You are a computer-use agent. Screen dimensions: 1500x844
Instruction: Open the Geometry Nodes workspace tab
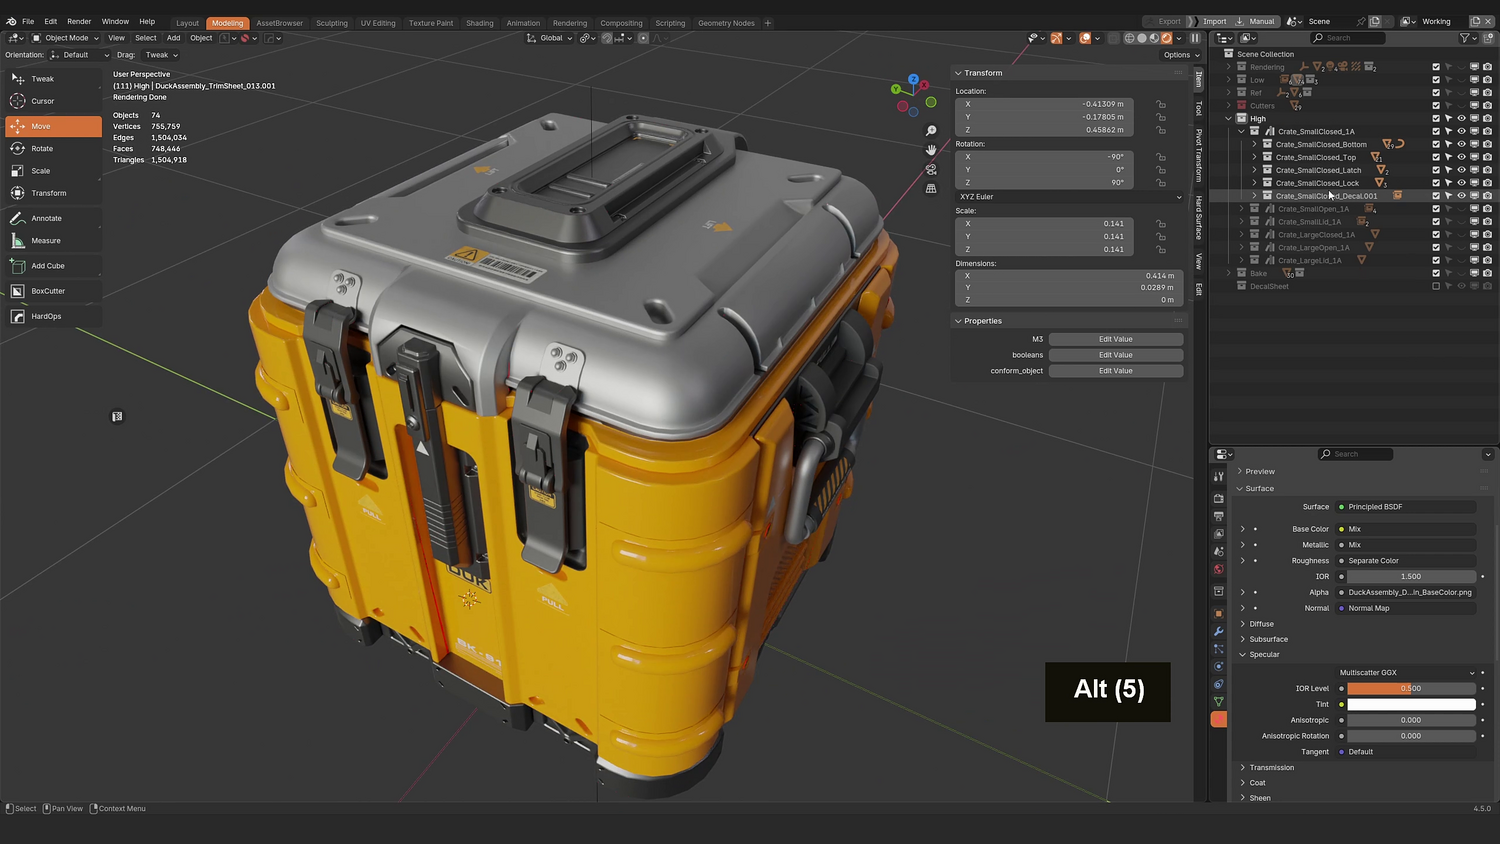(726, 23)
